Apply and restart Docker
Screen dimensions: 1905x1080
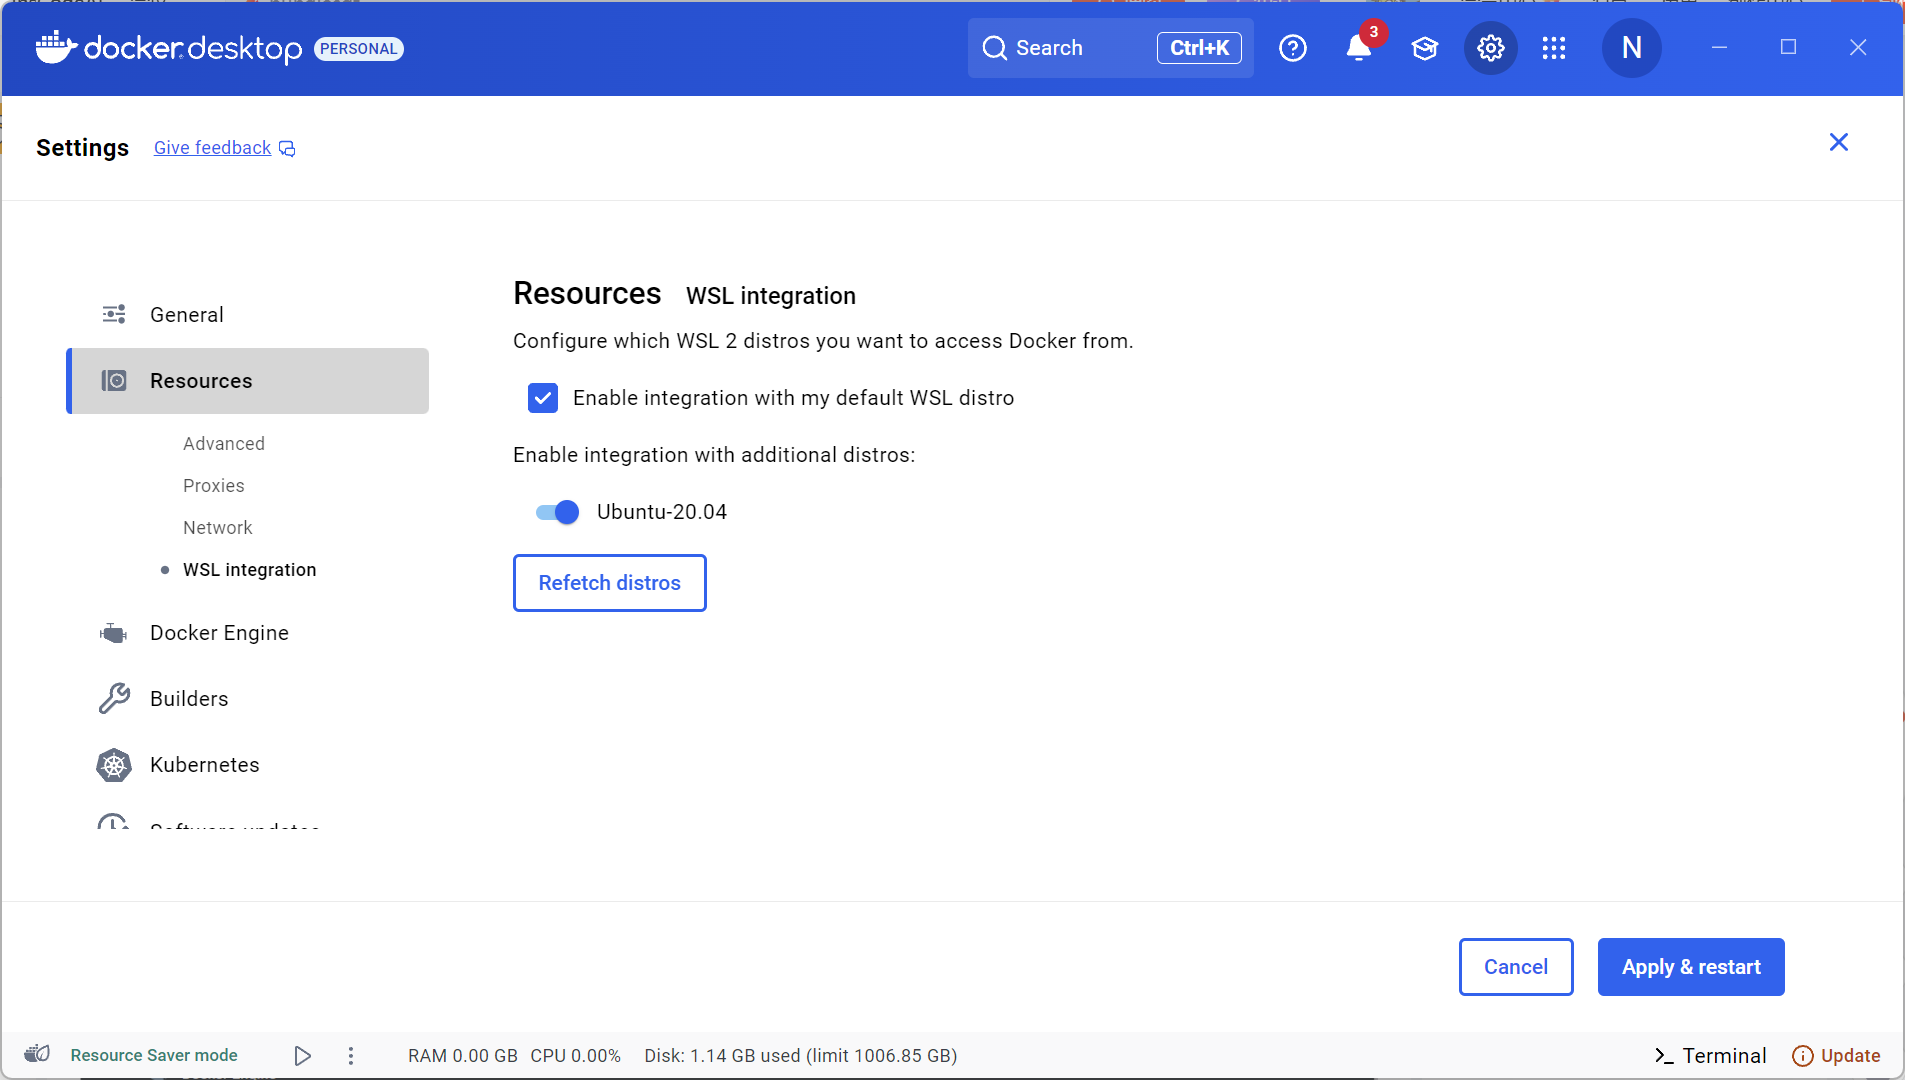coord(1690,967)
